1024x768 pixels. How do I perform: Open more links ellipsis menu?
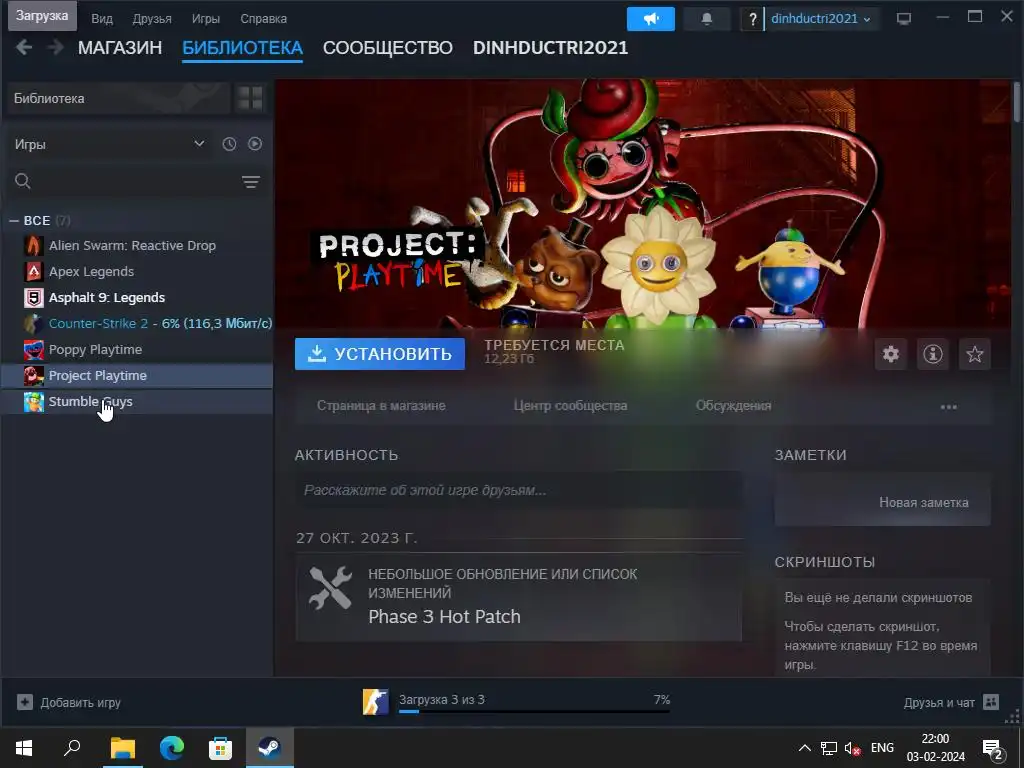pyautogui.click(x=948, y=407)
